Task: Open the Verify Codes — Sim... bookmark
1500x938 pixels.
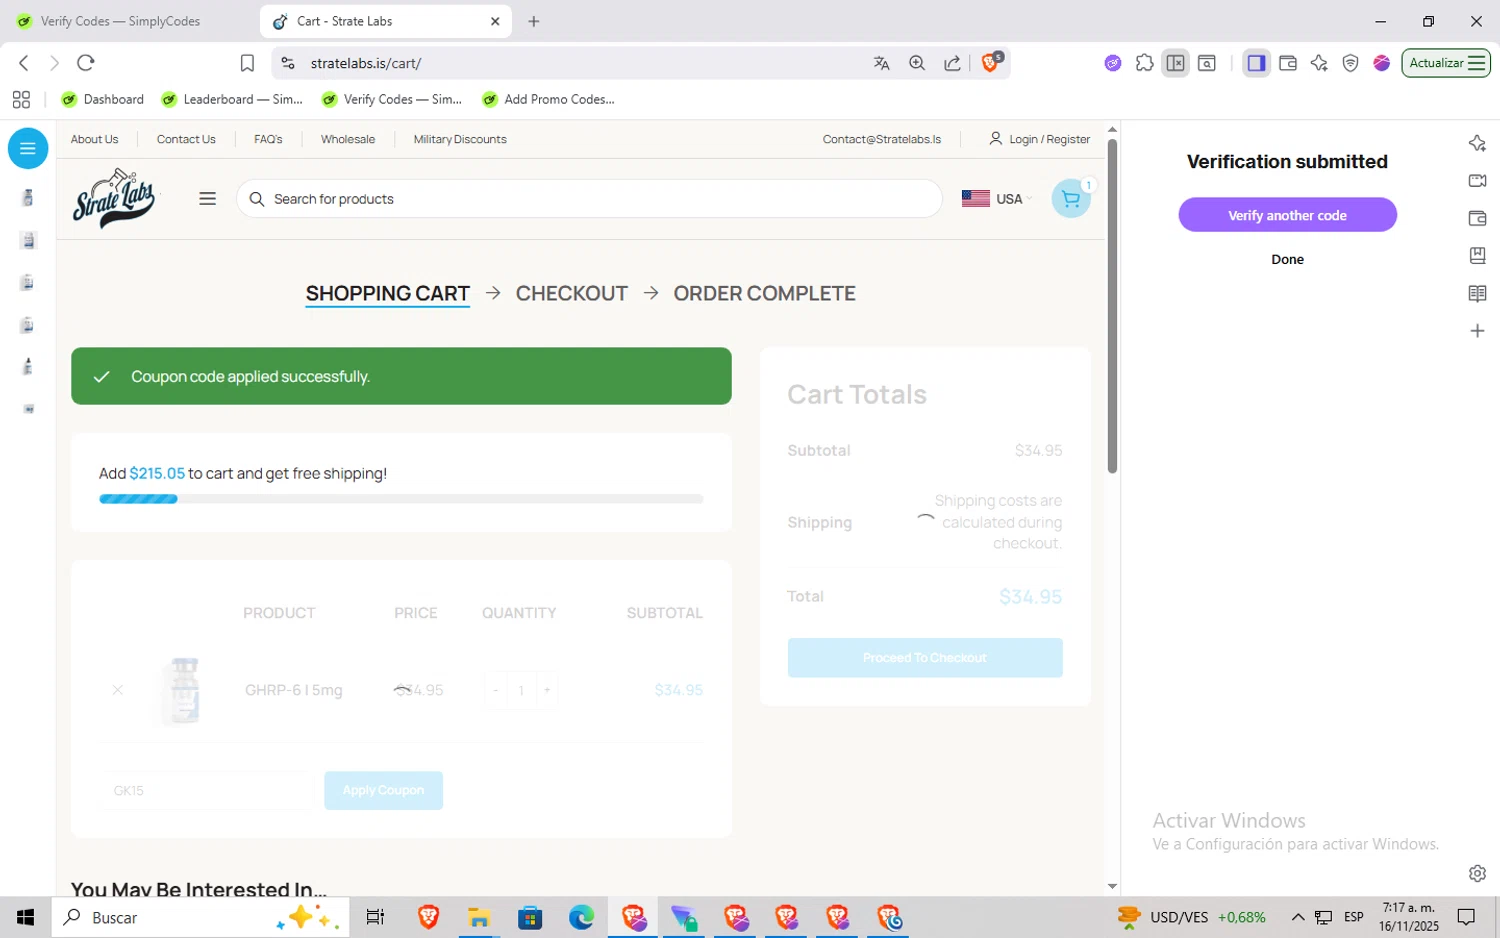Action: pos(392,99)
